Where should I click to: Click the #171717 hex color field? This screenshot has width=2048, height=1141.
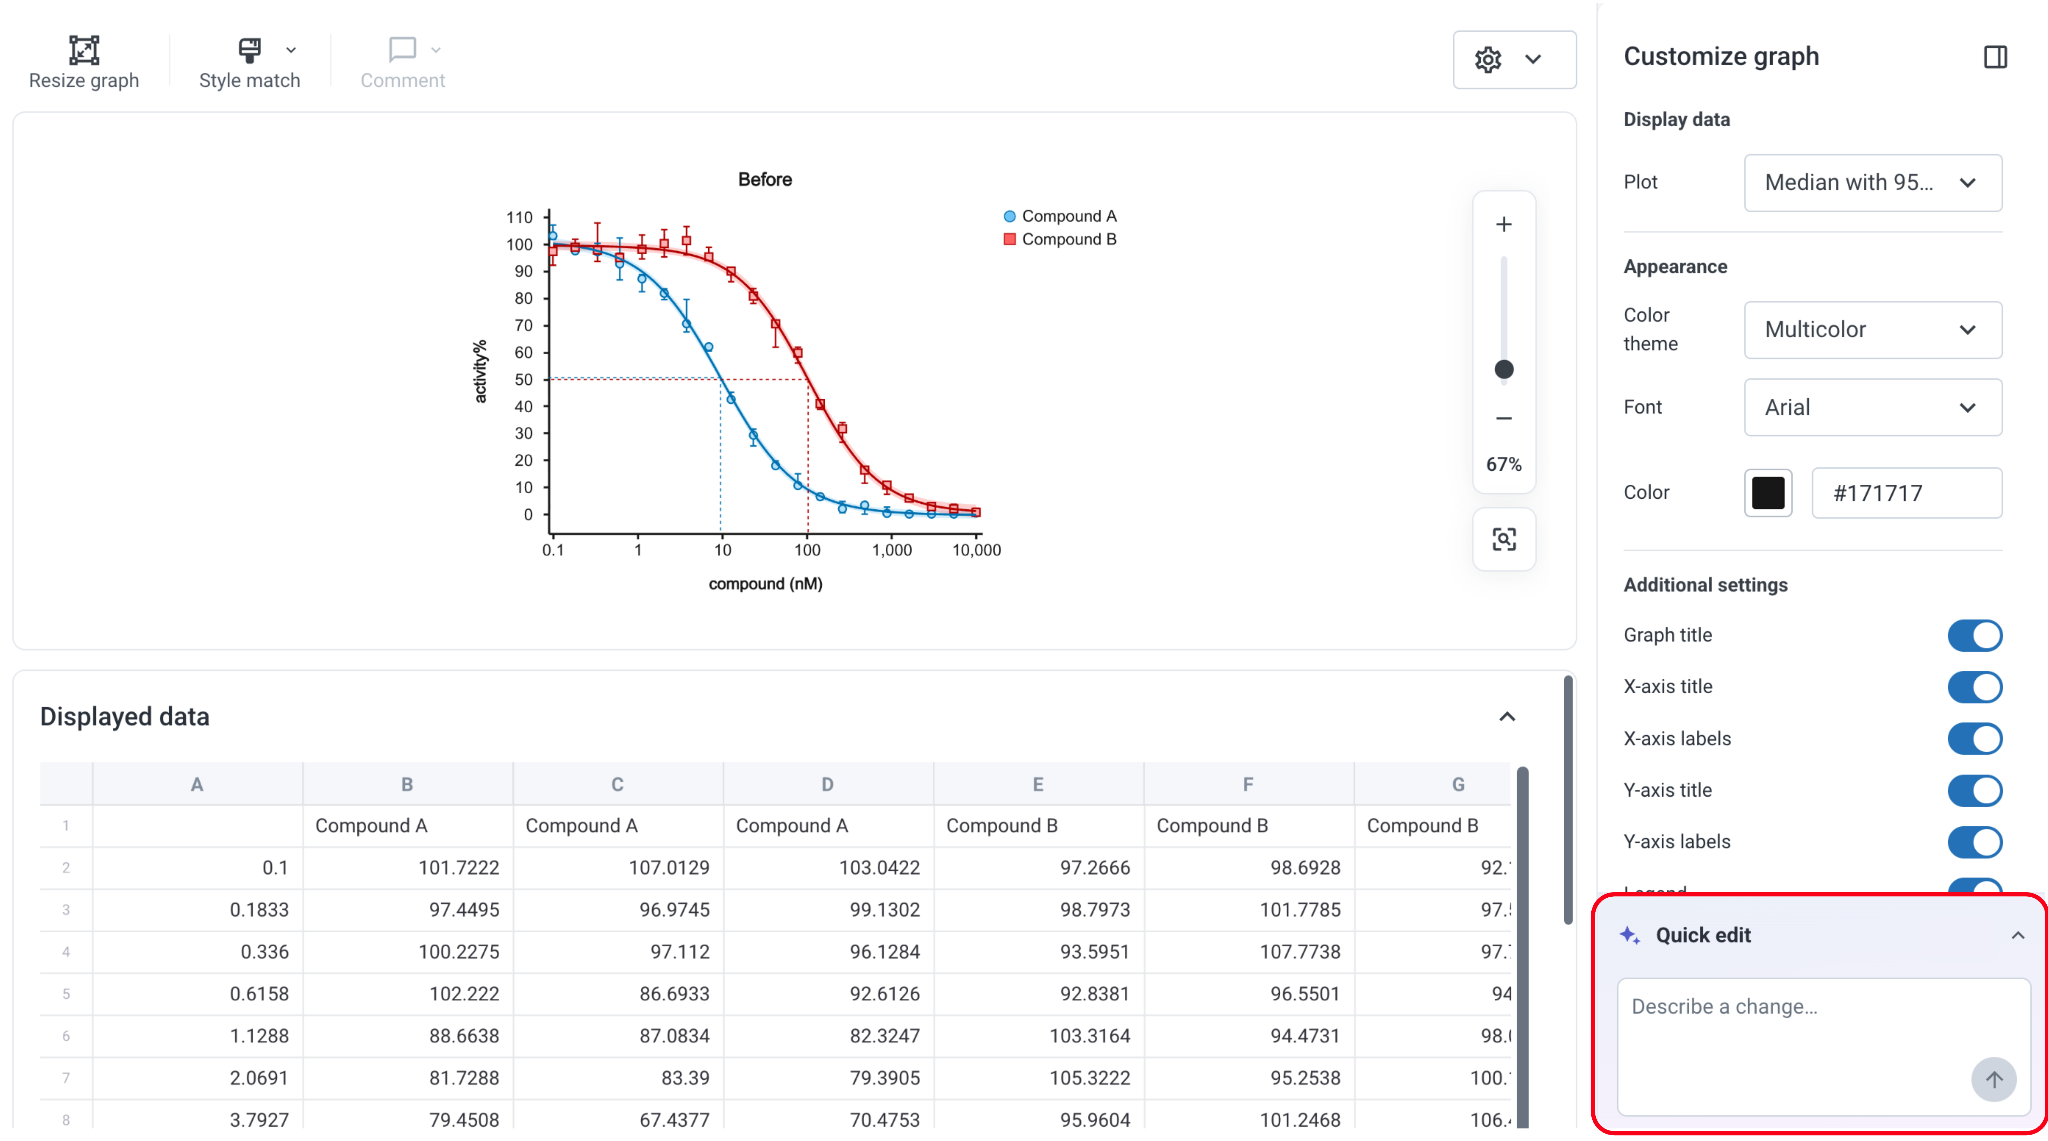1907,493
